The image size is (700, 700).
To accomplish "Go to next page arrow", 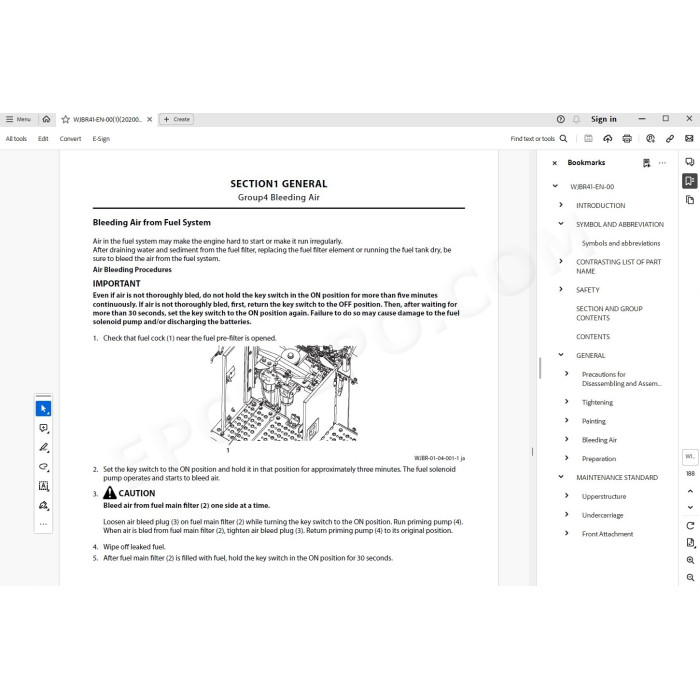I will [x=690, y=507].
